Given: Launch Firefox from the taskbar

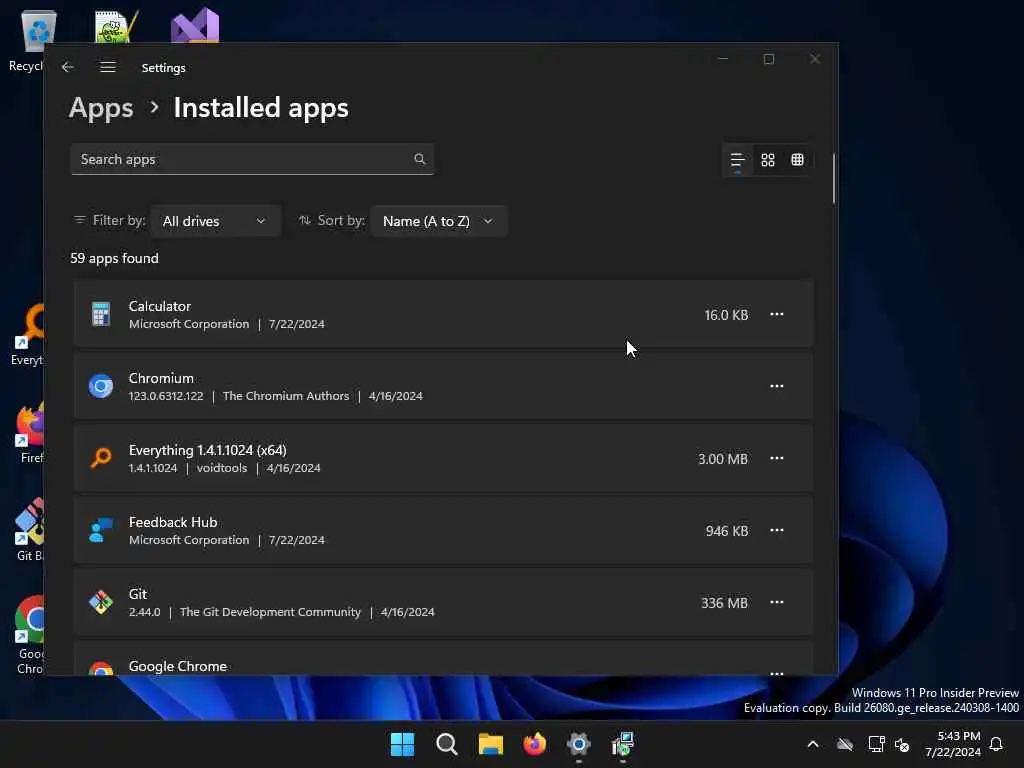Looking at the screenshot, I should coord(535,744).
